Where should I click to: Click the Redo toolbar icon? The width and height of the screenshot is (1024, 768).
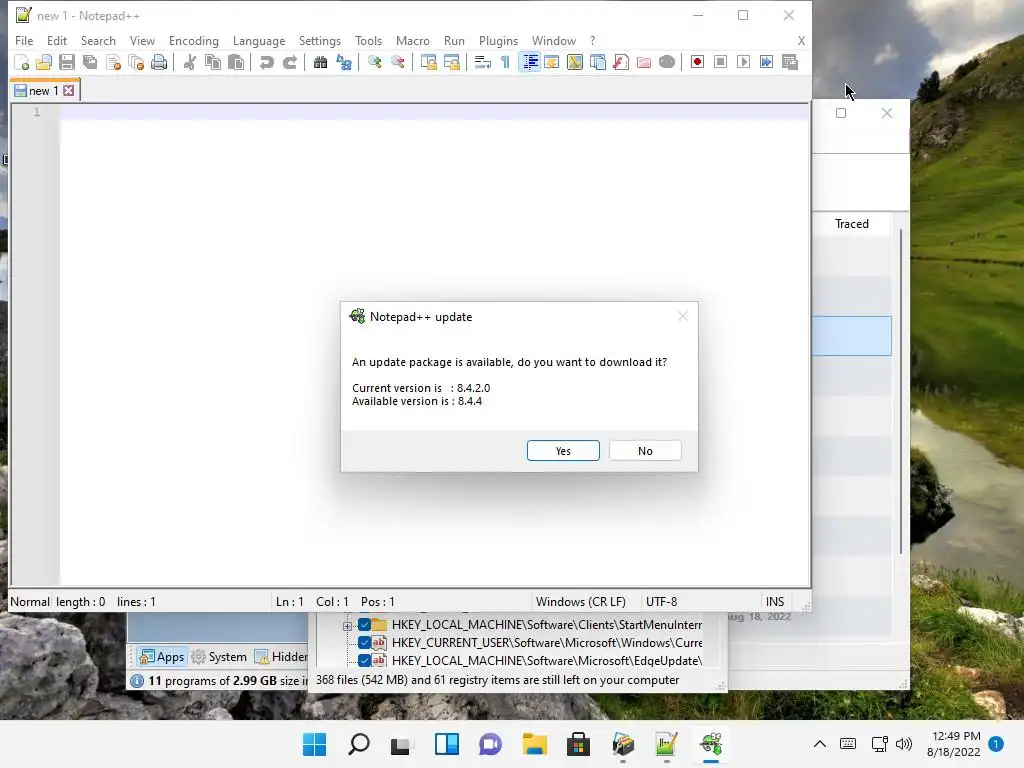coord(290,62)
